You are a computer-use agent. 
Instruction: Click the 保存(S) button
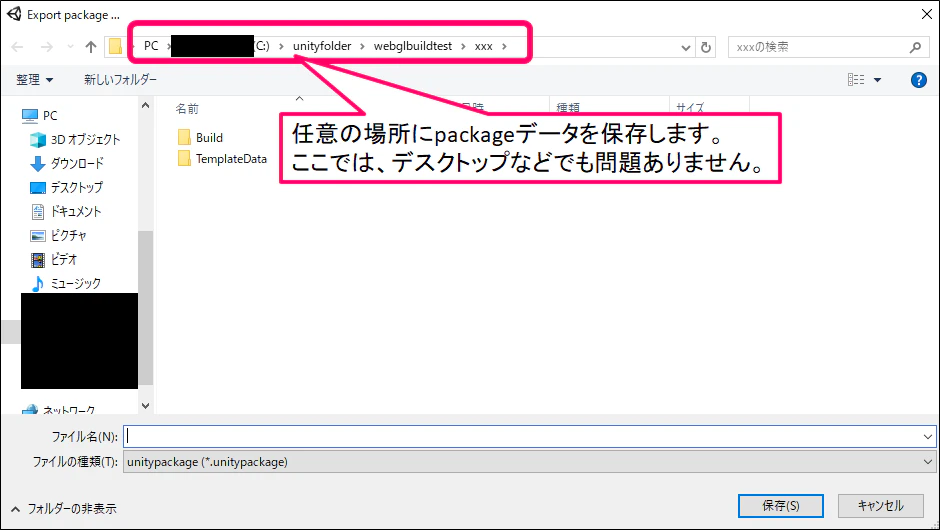pos(781,505)
